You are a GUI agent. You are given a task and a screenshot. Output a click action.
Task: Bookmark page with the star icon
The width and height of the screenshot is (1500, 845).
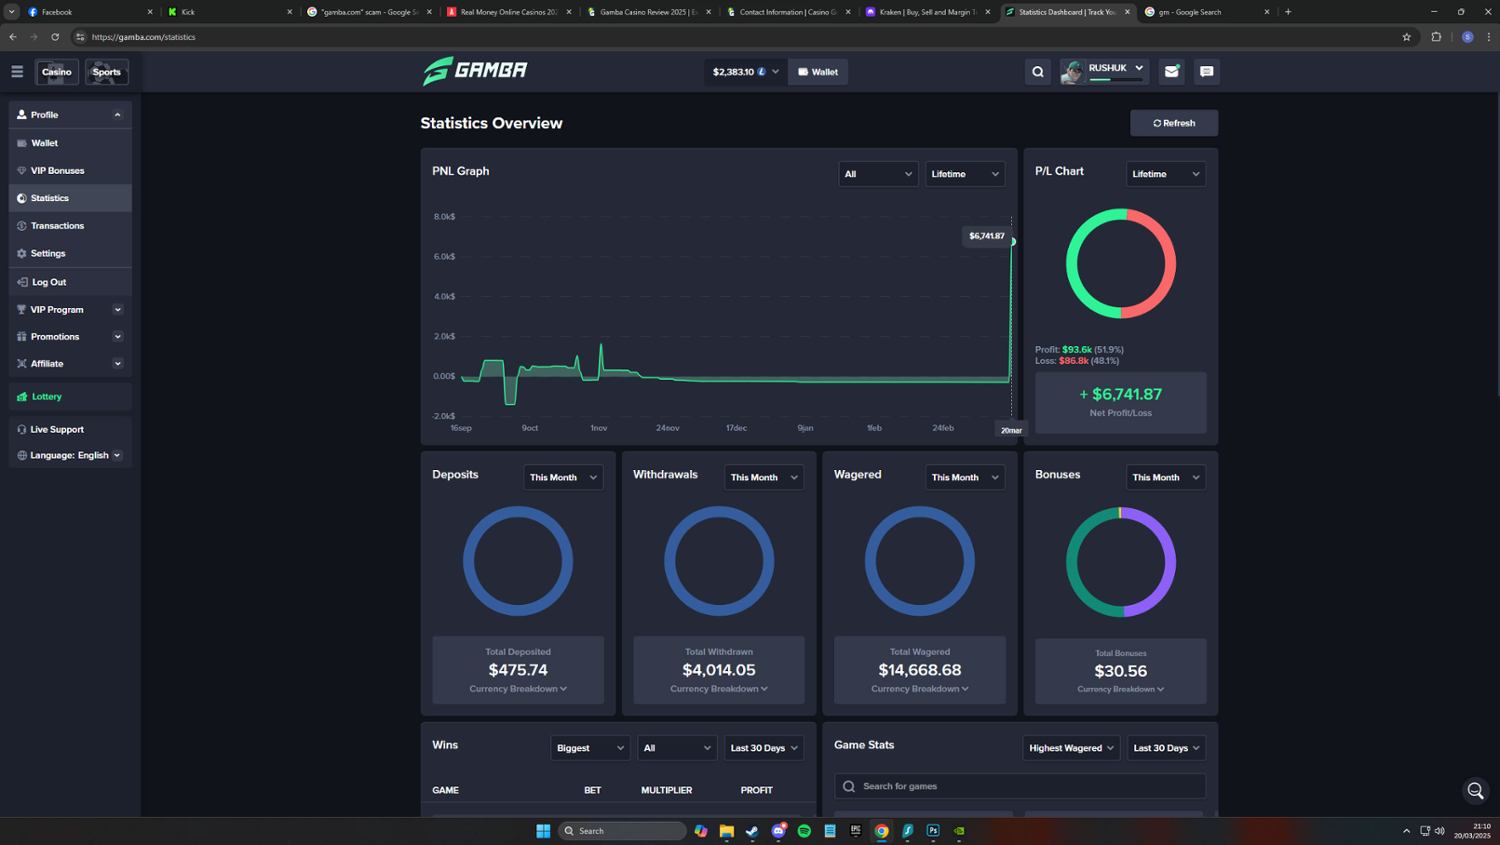(1406, 37)
